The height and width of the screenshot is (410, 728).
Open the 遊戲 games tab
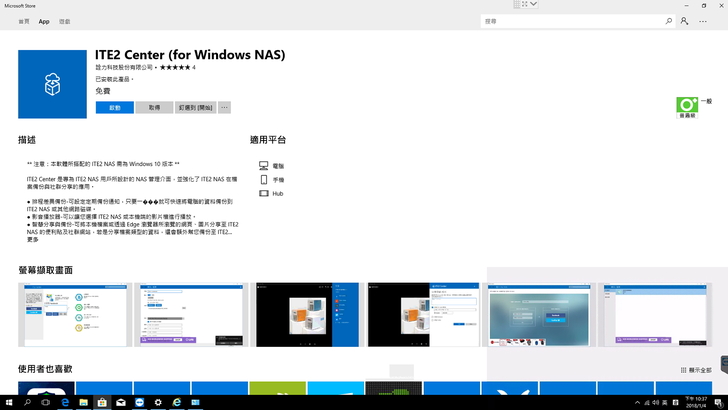click(x=65, y=21)
